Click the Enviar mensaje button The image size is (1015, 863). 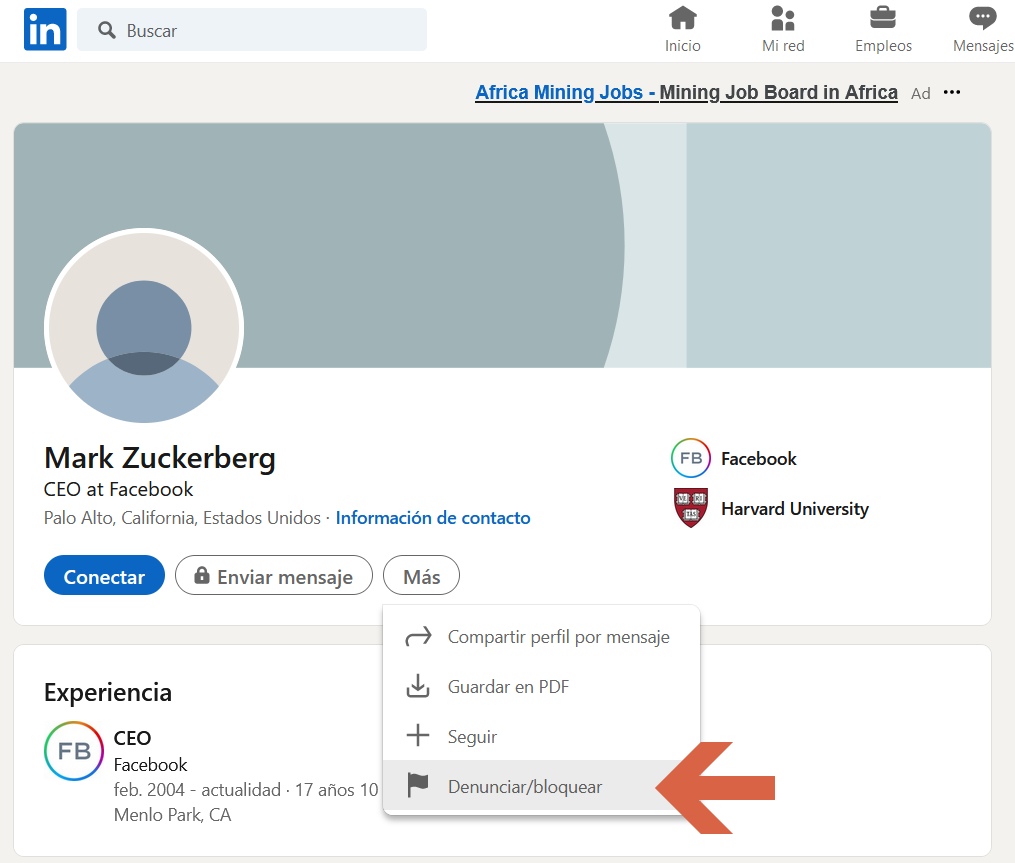click(274, 576)
